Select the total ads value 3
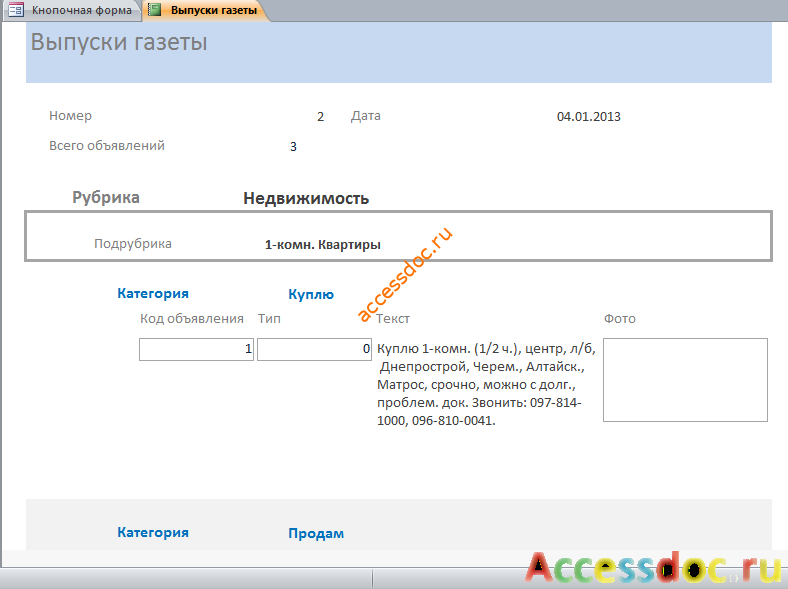This screenshot has height=589, width=788. (293, 147)
